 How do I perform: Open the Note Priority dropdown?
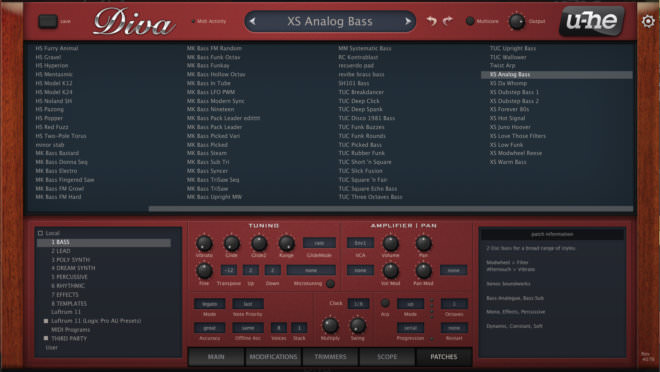click(248, 303)
